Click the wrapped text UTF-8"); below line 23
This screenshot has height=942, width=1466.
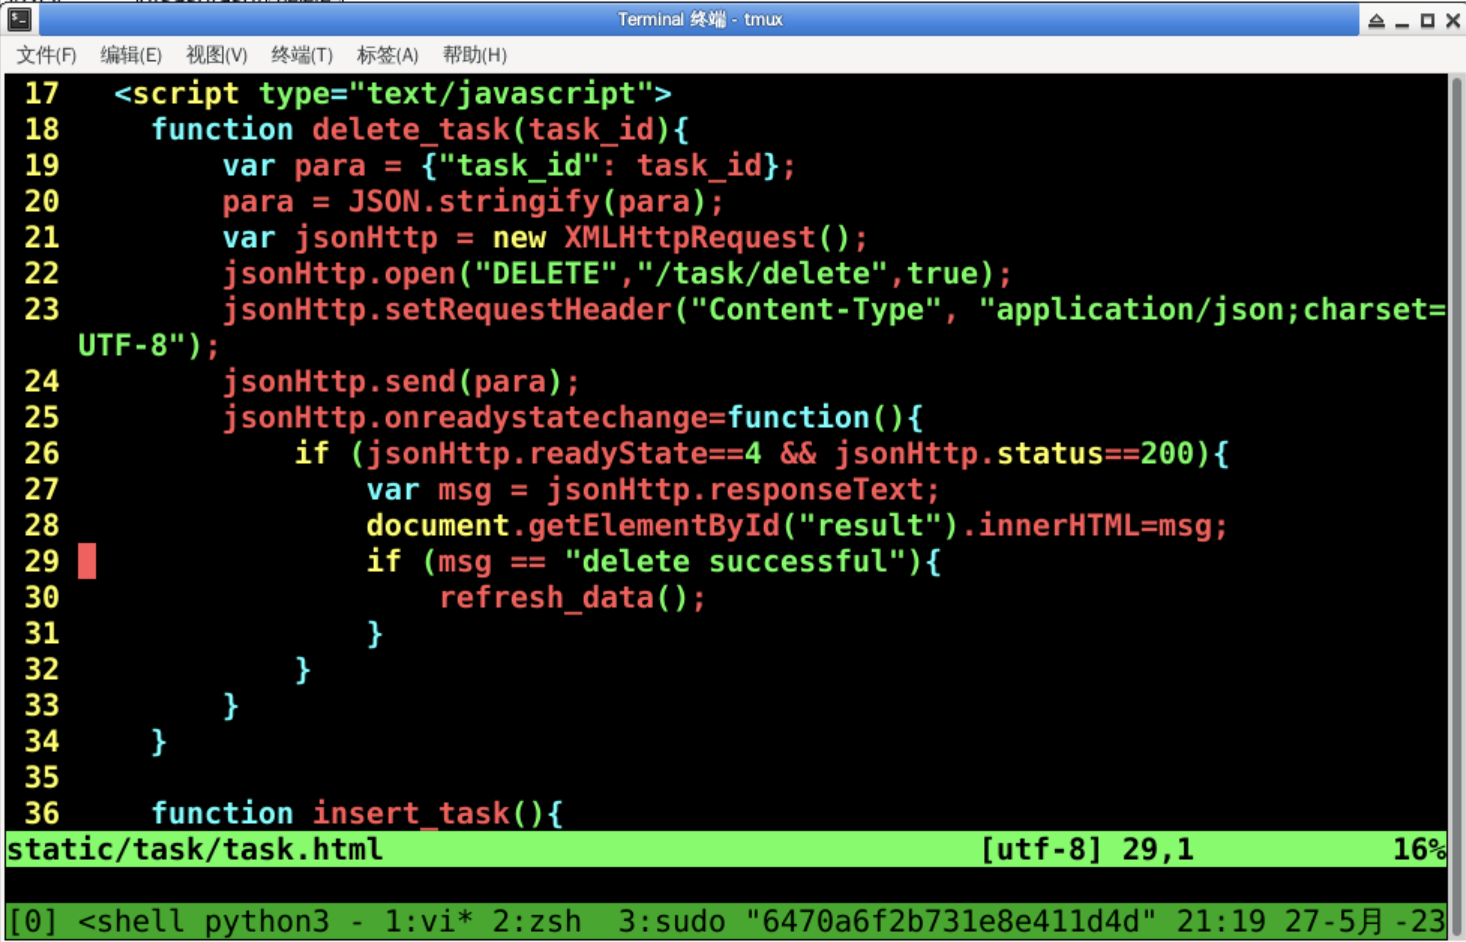149,345
